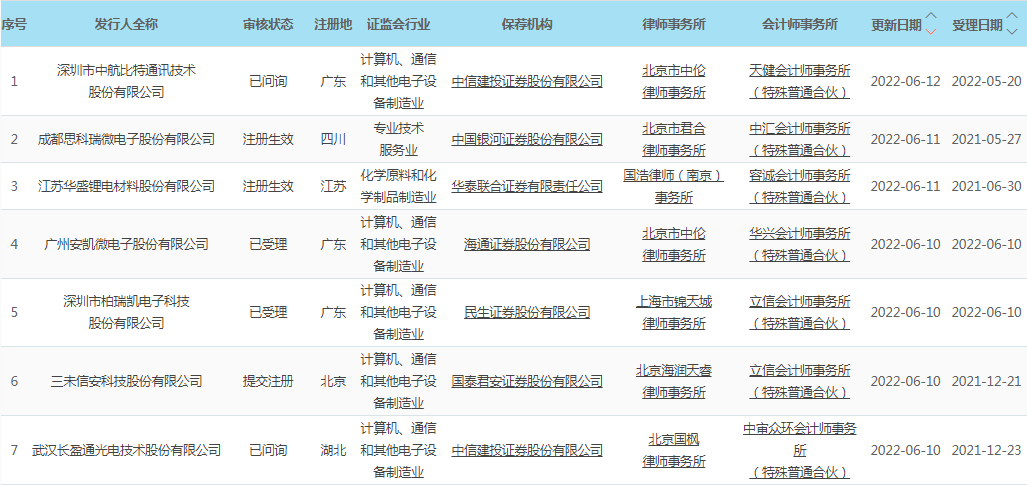This screenshot has width=1027, height=485.
Task: Open 国泰君安证券股份有限公司 sponsor link
Action: pyautogui.click(x=527, y=381)
